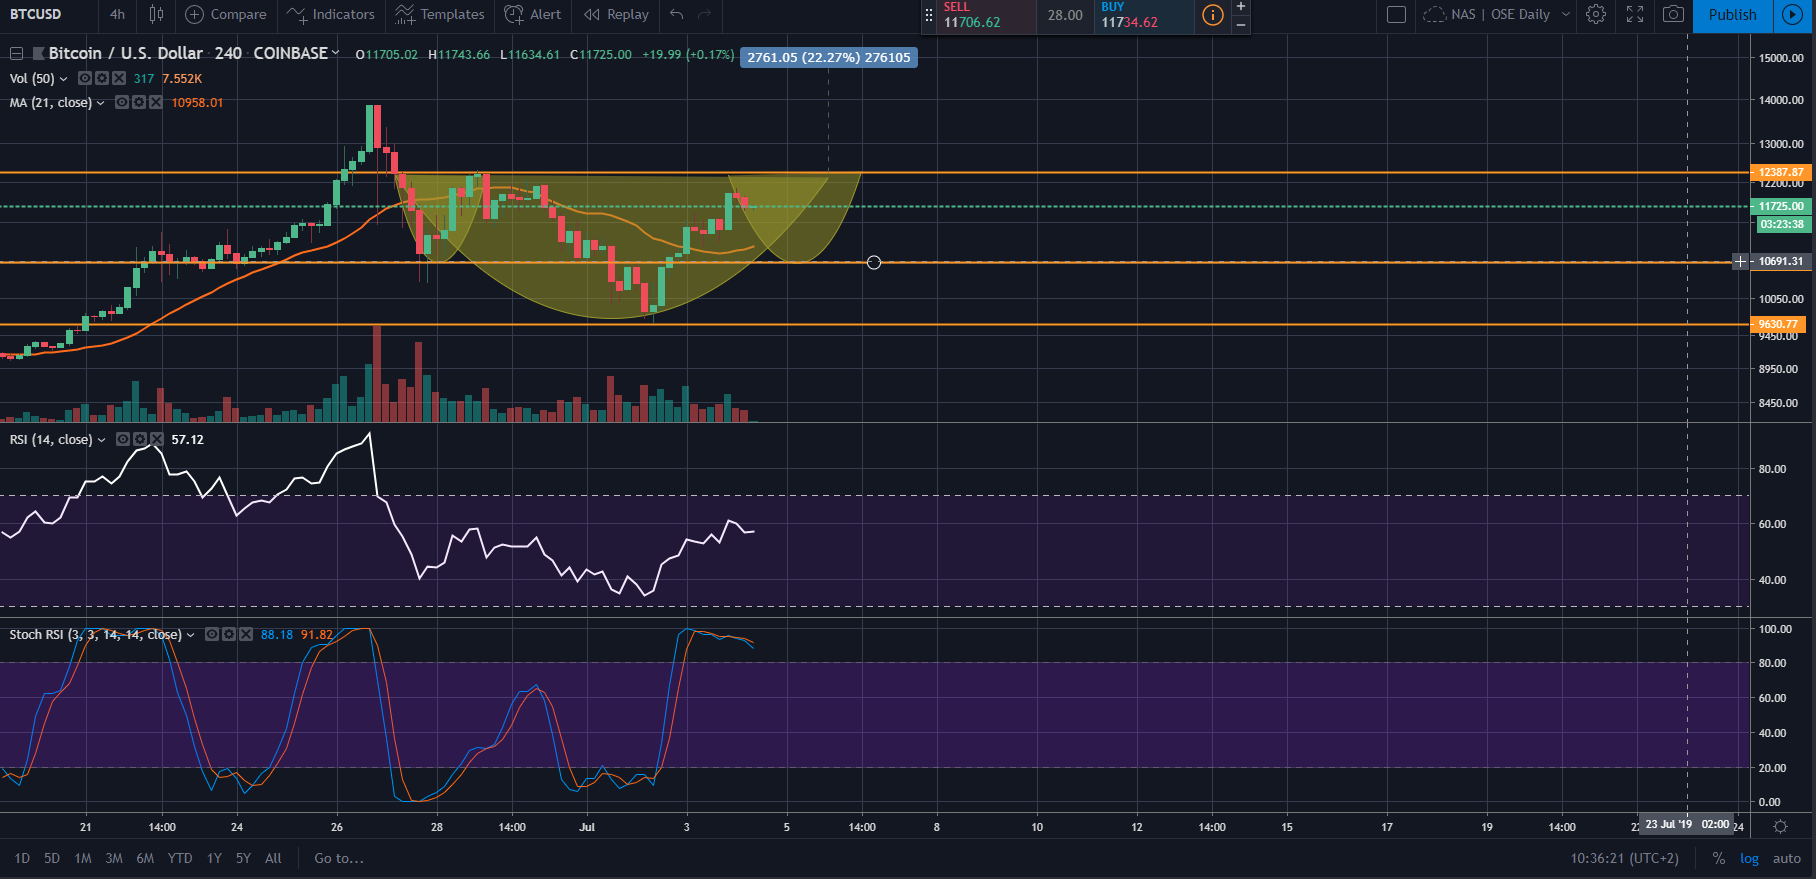1816x879 pixels.
Task: Take a chart snapshot with camera icon
Action: pyautogui.click(x=1672, y=14)
